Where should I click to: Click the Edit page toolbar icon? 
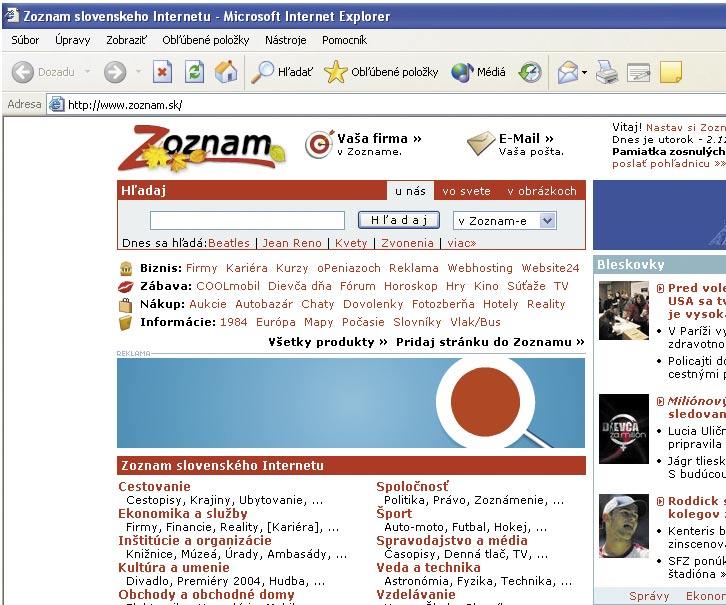pos(638,73)
